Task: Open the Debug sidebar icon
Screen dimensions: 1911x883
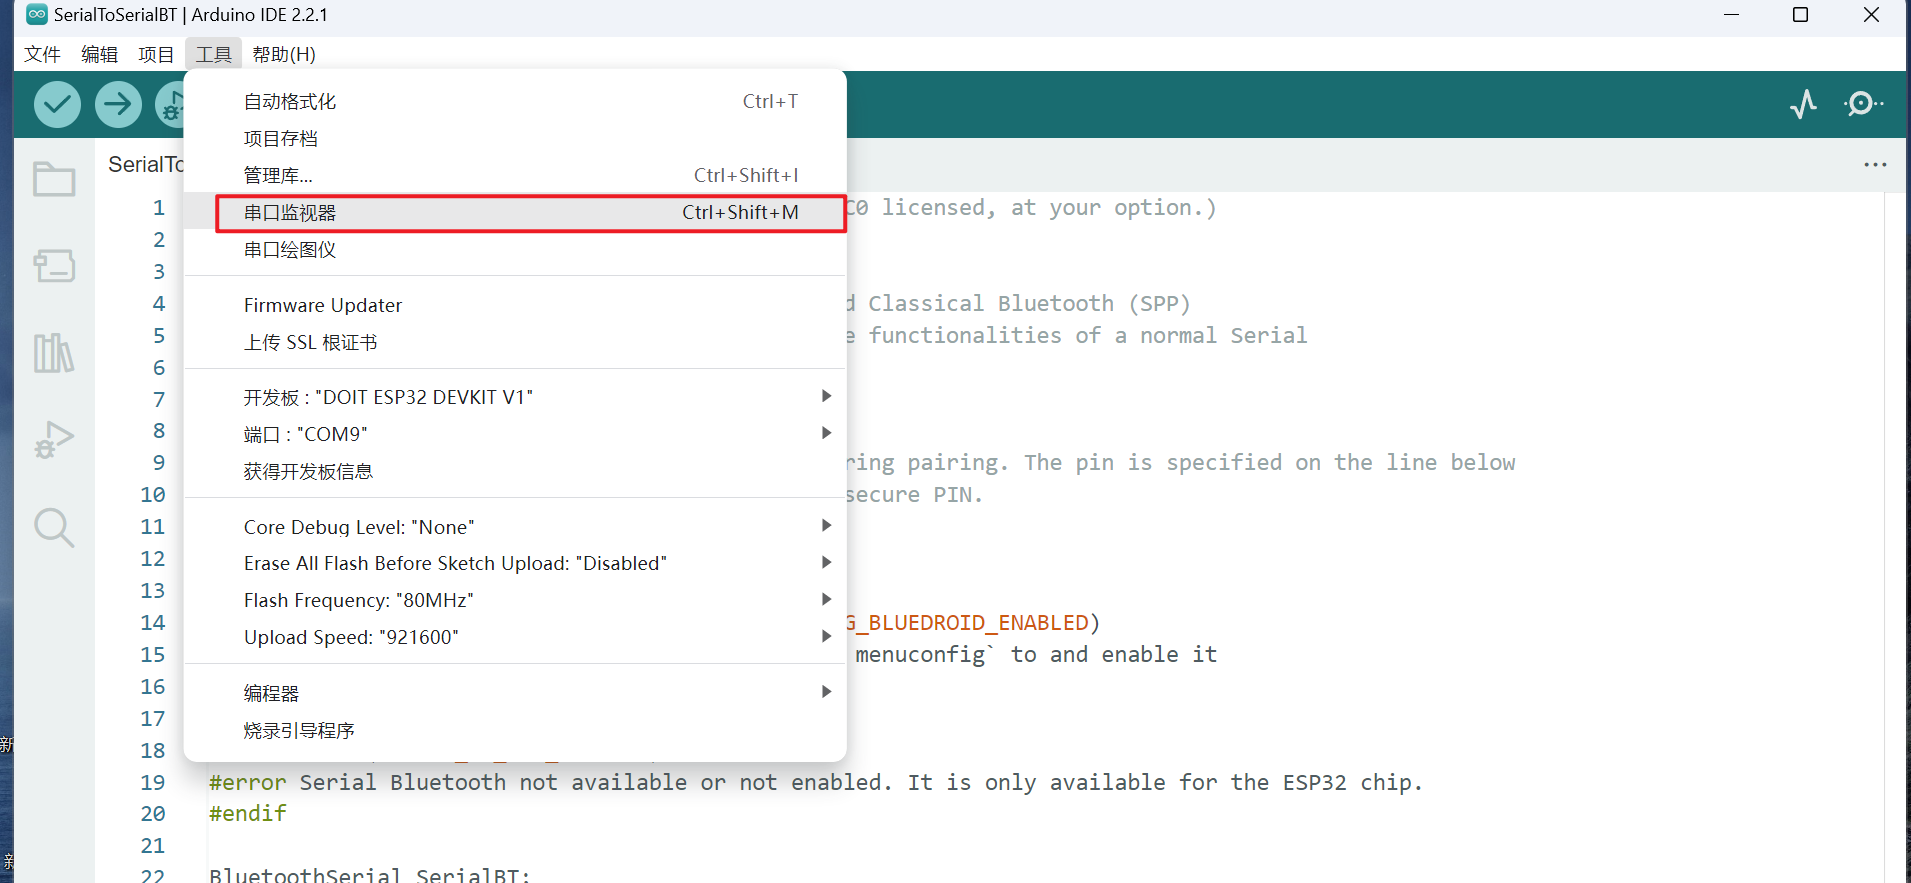Action: click(54, 440)
